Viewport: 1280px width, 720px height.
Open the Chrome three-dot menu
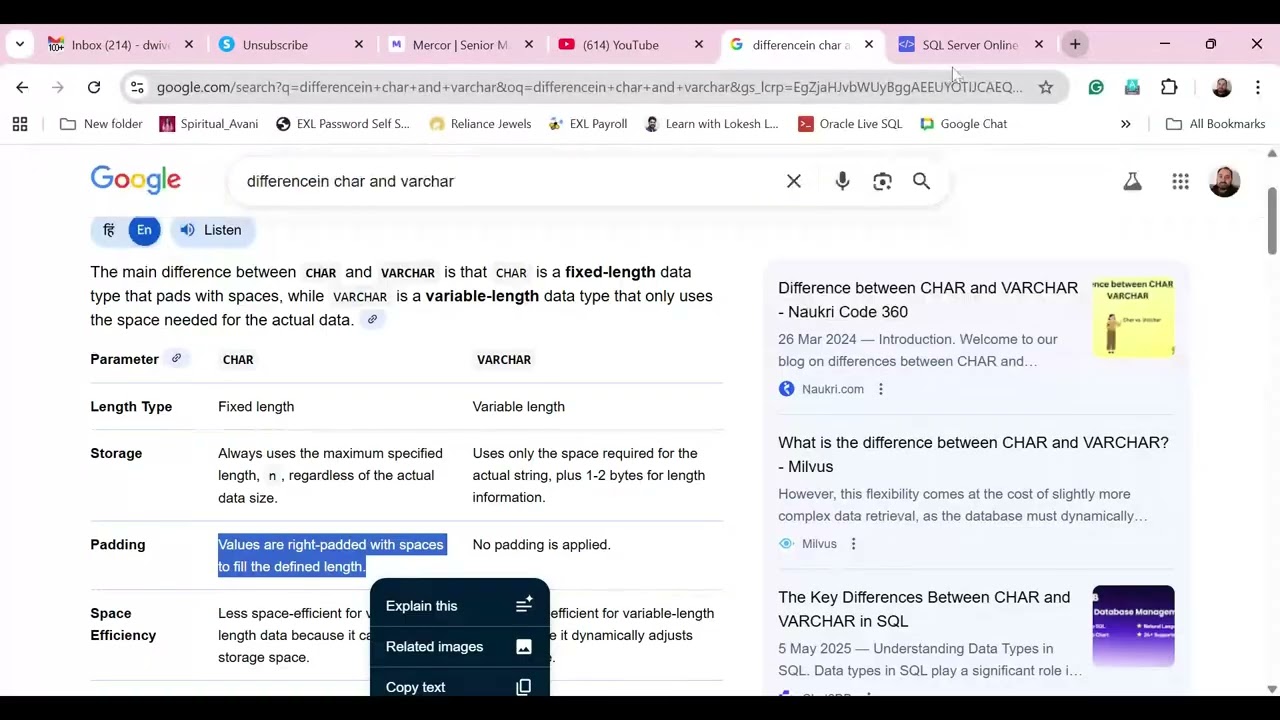click(x=1258, y=87)
